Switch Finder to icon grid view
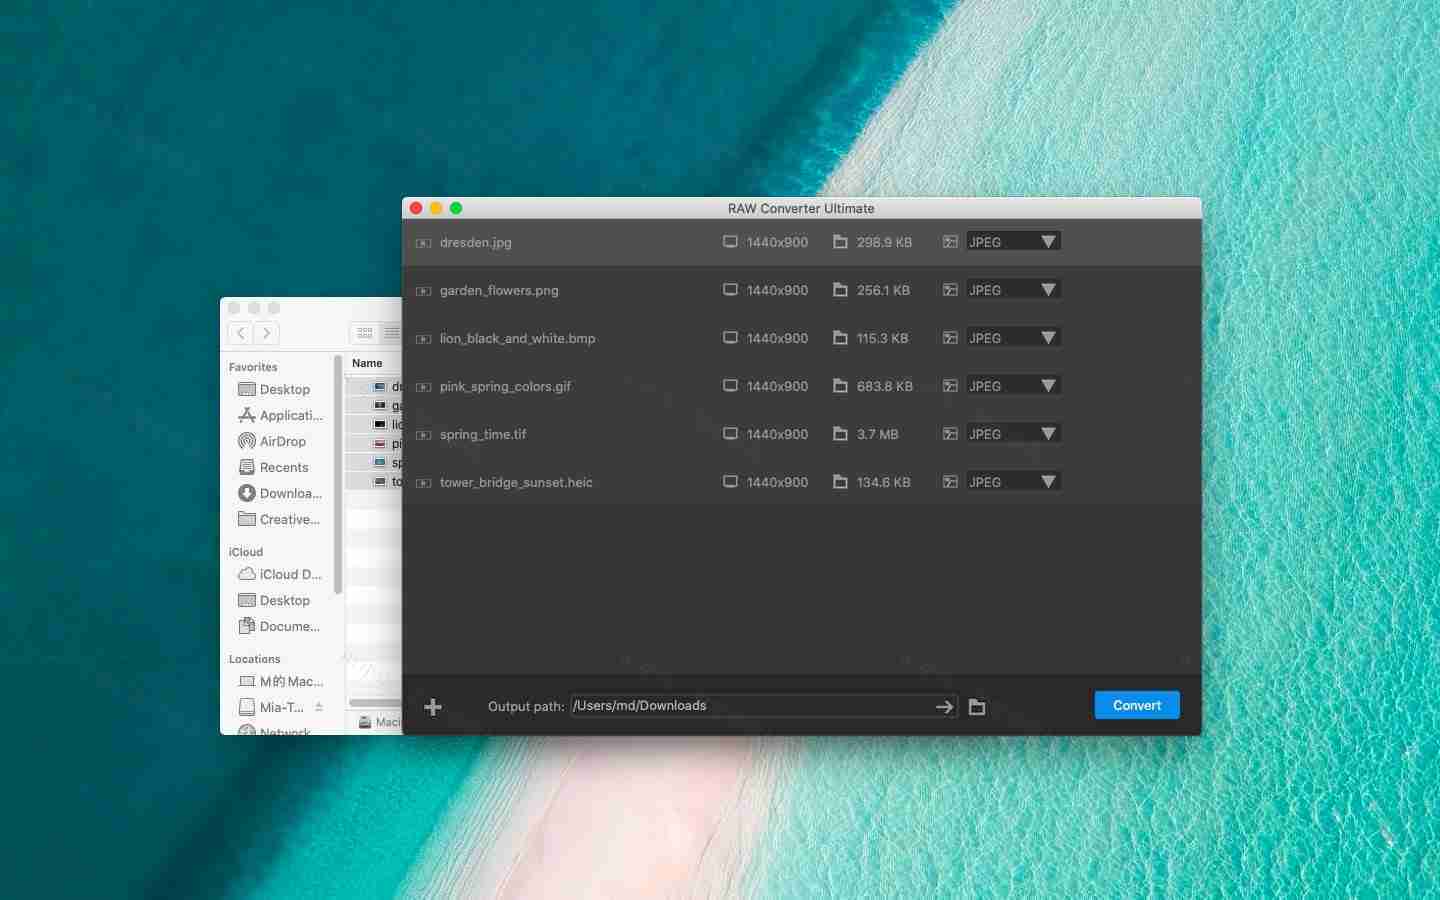1440x900 pixels. point(364,334)
